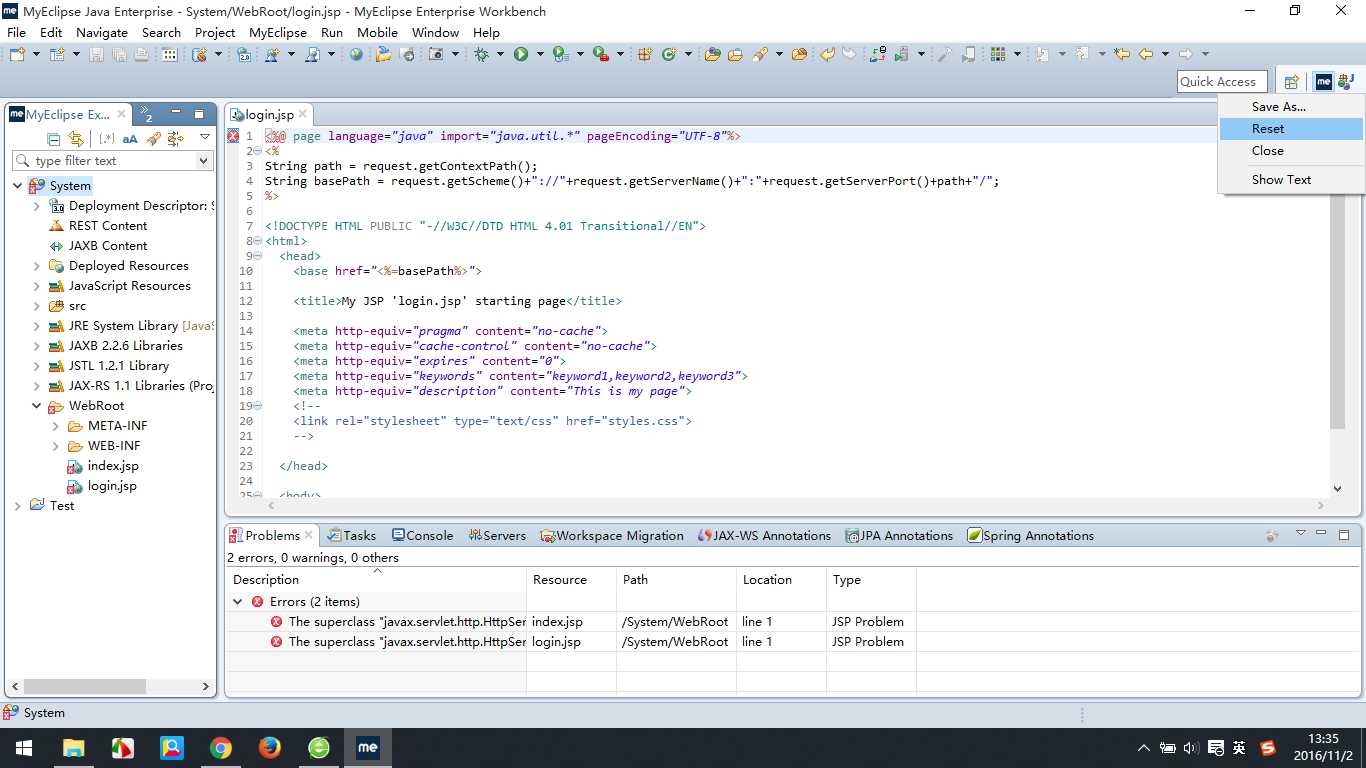Click the Open Perspective icon beside Quick Access
The height and width of the screenshot is (768, 1366).
coord(1291,82)
